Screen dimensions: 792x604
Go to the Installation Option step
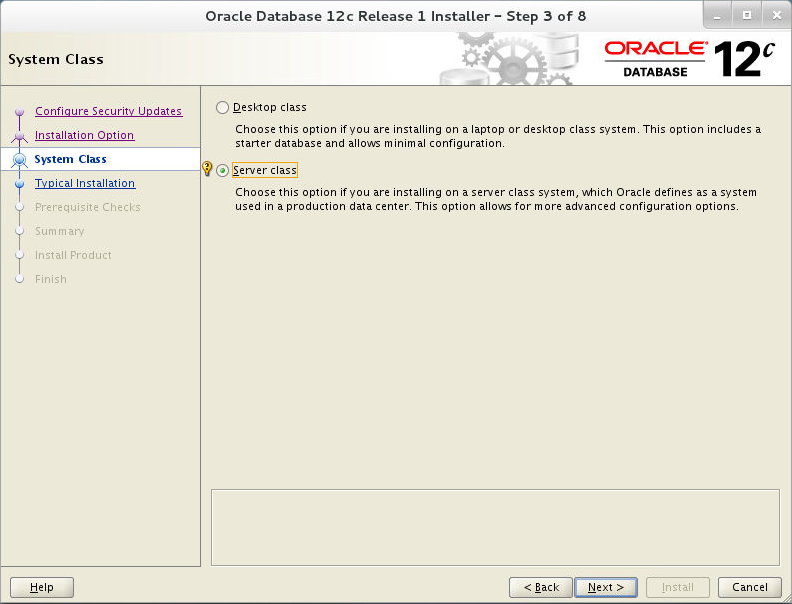tap(84, 135)
